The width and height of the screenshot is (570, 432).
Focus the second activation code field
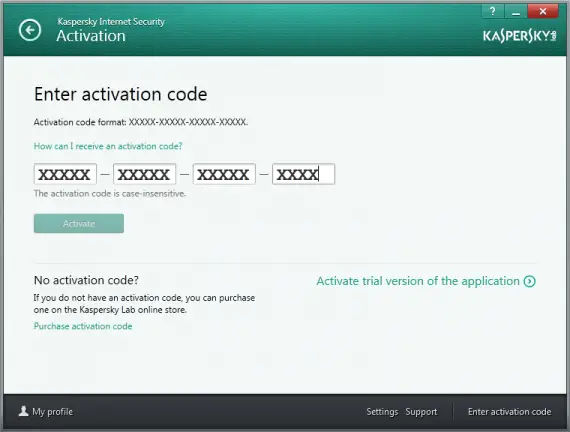coord(145,174)
